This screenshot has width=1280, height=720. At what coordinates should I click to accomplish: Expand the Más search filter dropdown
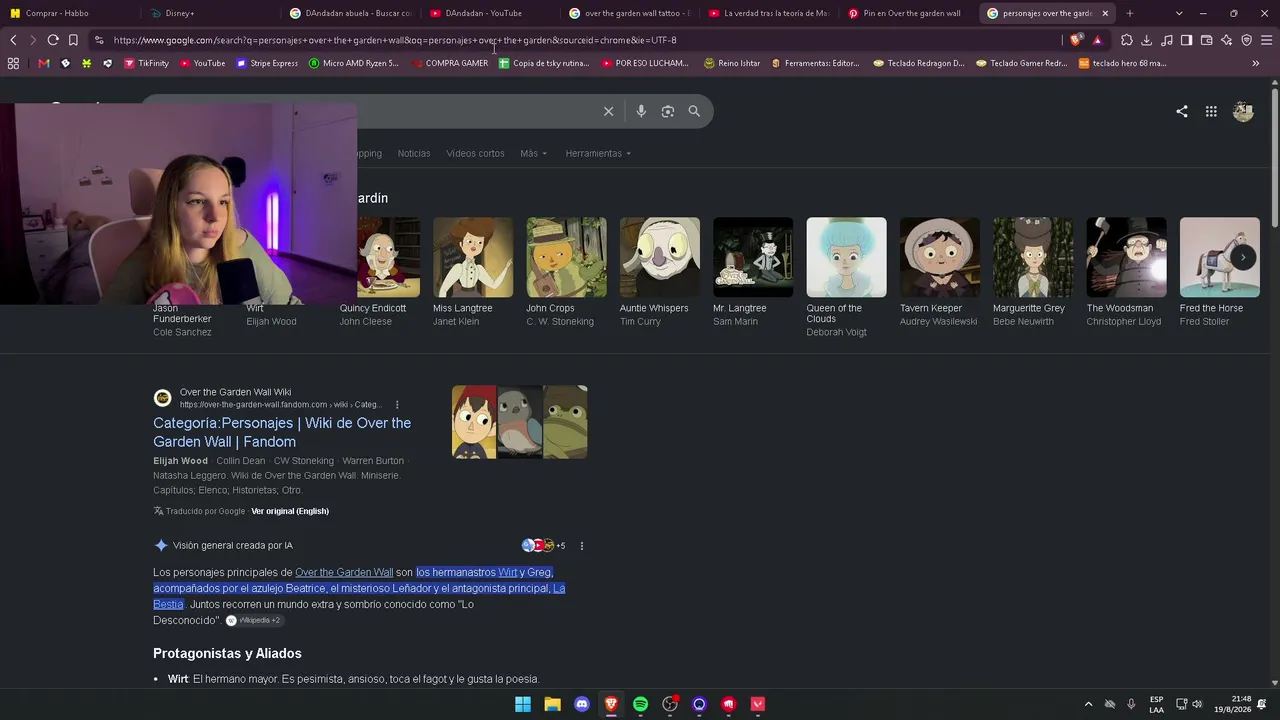point(533,153)
